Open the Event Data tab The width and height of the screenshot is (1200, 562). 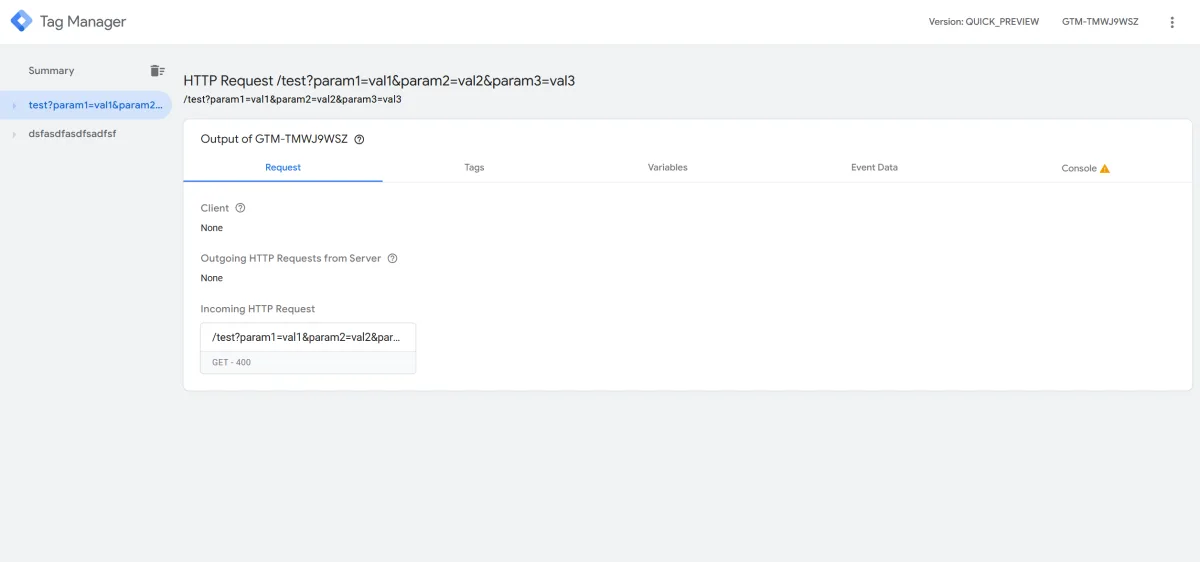[874, 167]
